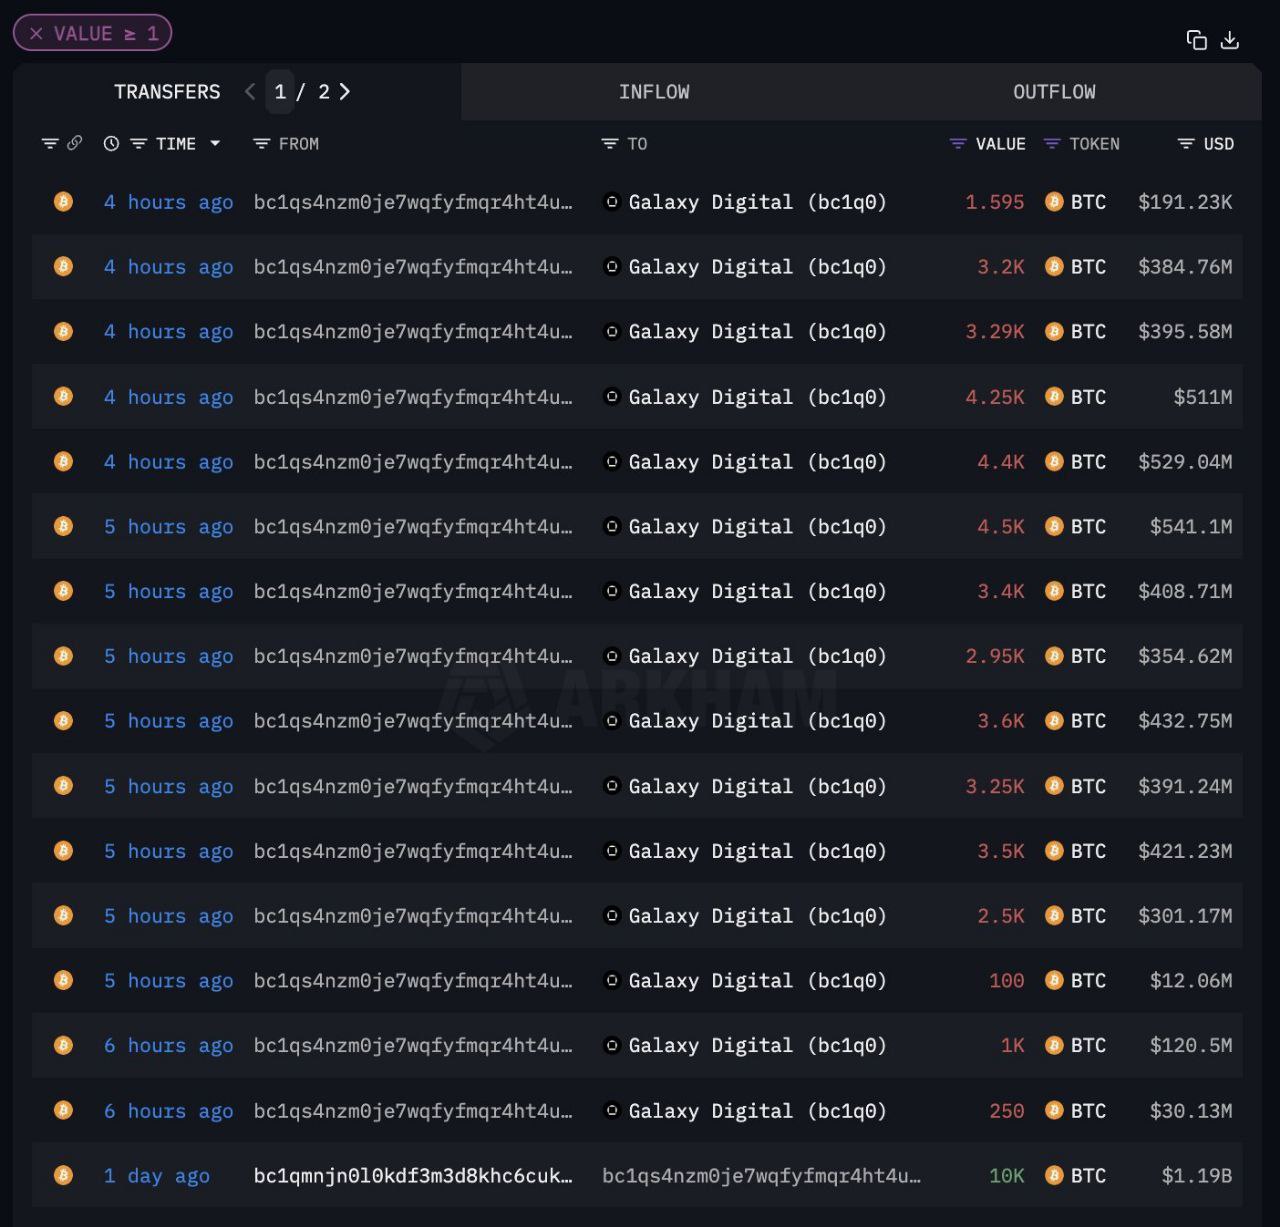The image size is (1280, 1227).
Task: Click the $541.1M USD amount
Action: [1191, 527]
